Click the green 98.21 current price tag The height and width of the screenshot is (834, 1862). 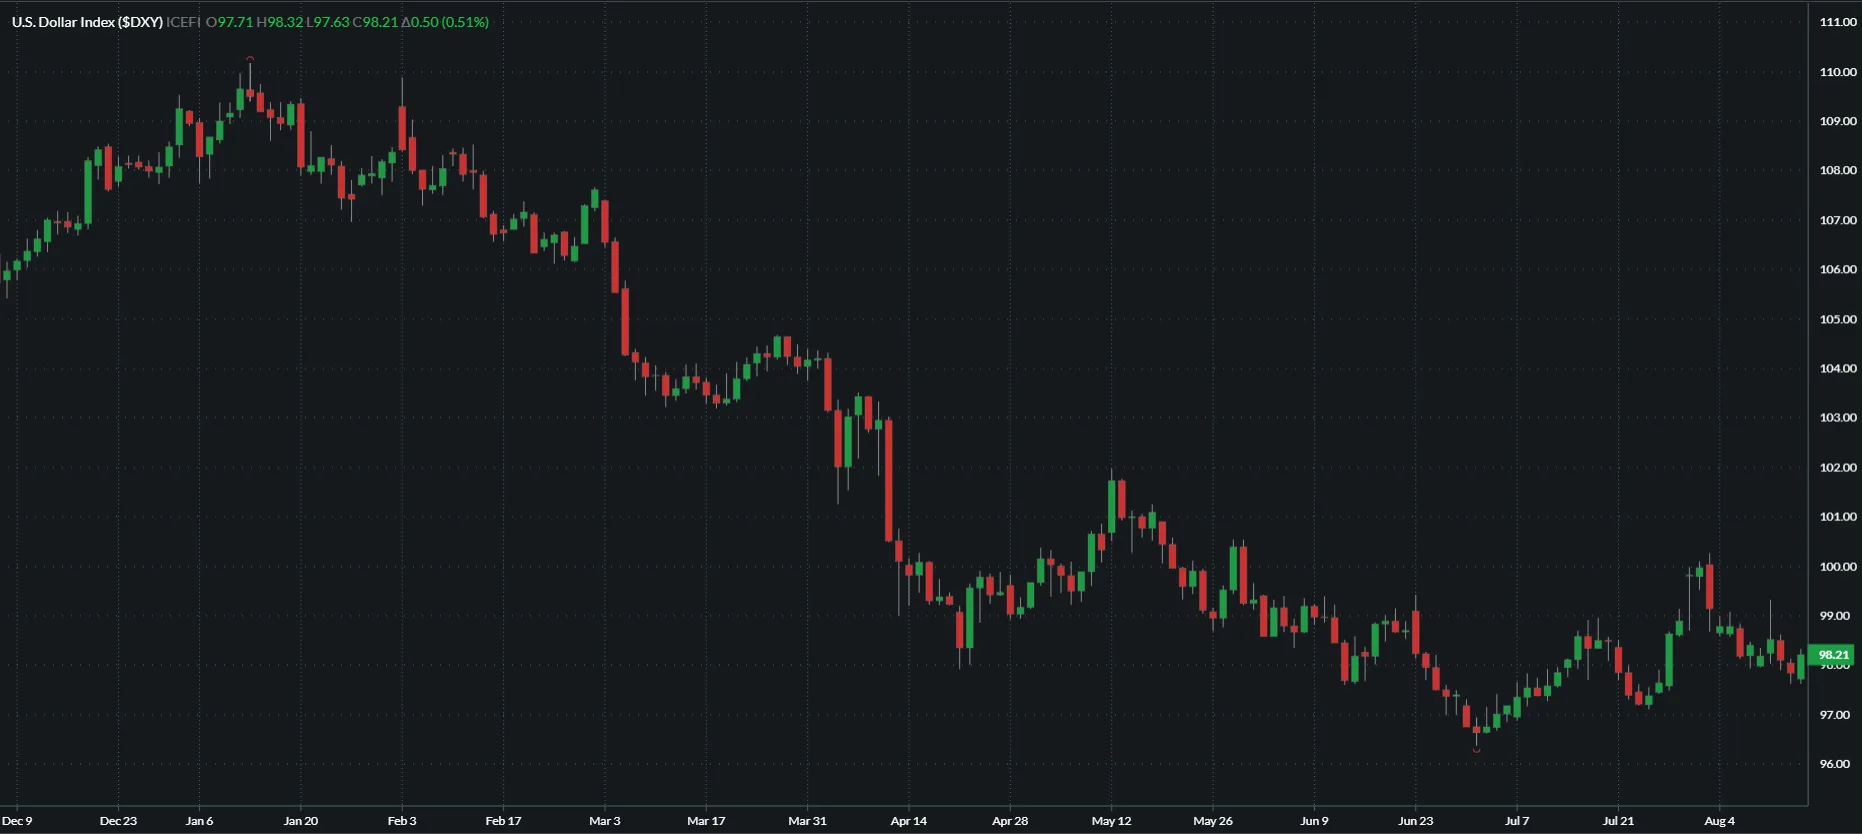tap(1832, 655)
